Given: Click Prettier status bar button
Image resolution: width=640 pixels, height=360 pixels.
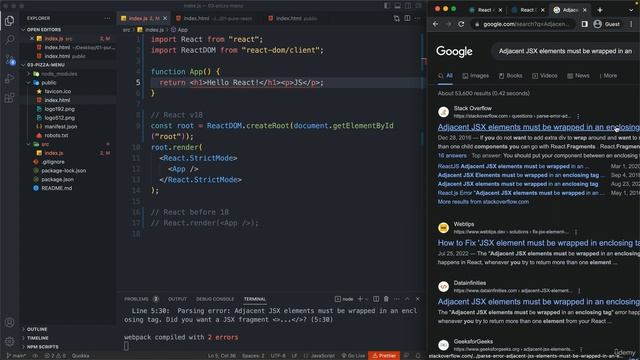Looking at the screenshot, I should (384, 356).
